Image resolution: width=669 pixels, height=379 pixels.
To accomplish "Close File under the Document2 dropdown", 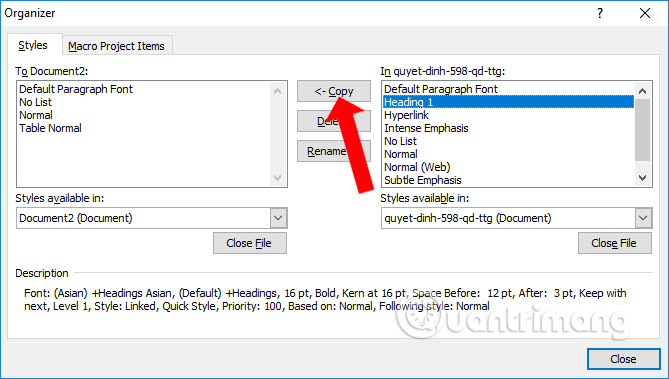I will tap(250, 243).
